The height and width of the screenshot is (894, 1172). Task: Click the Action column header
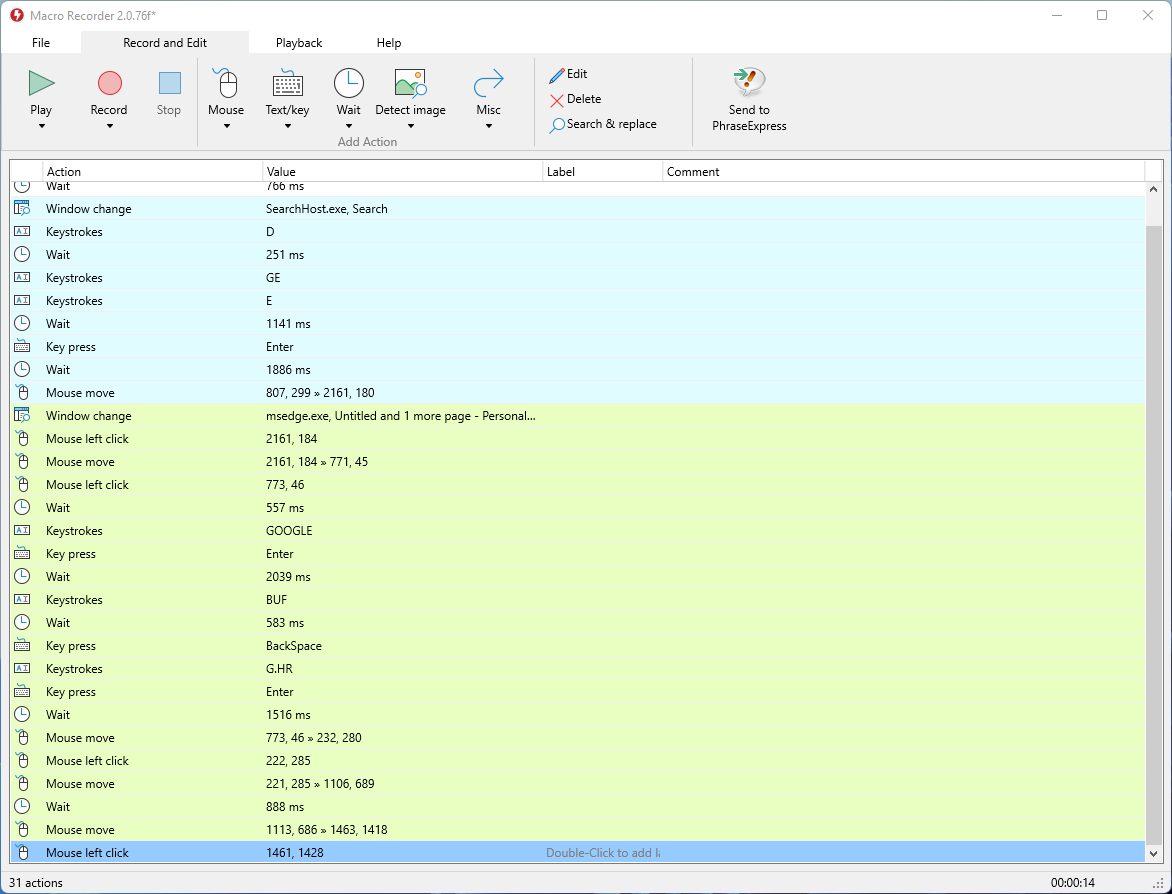[x=152, y=172]
